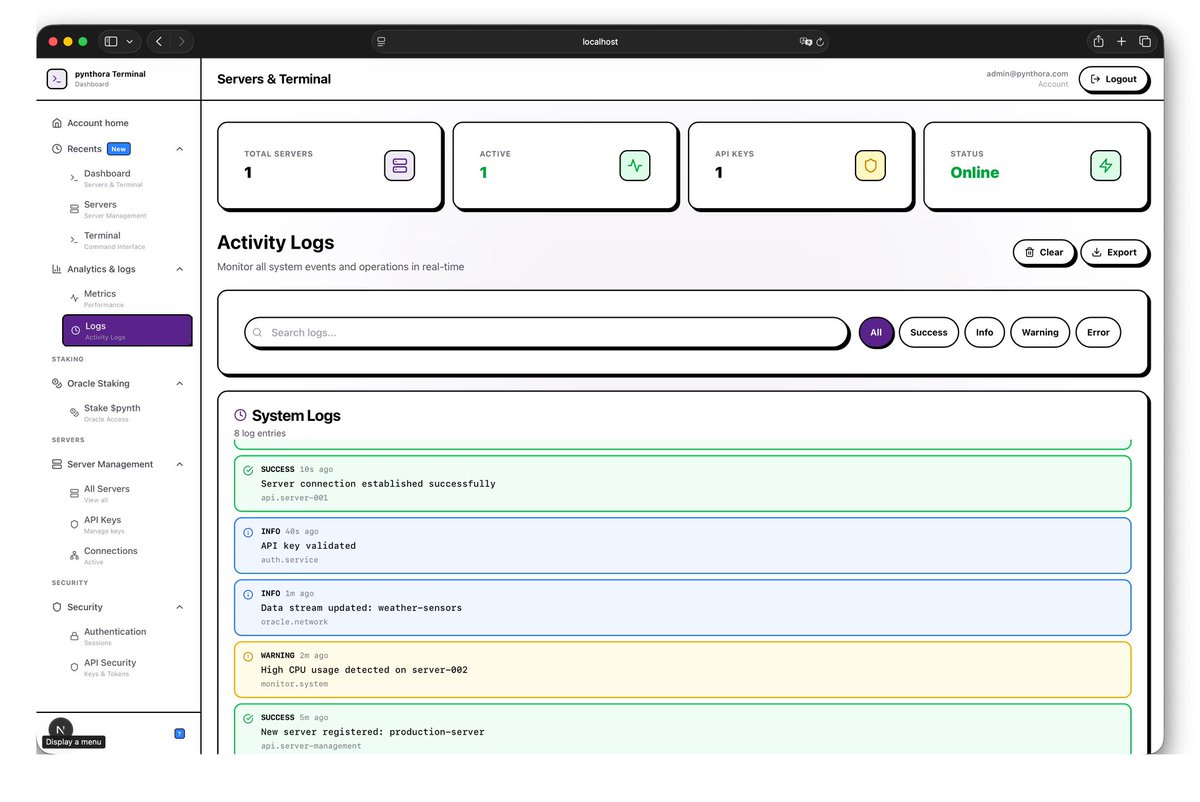Screen dimensions: 1200x802
Task: Open a new browser tab with plus icon
Action: (x=1121, y=41)
